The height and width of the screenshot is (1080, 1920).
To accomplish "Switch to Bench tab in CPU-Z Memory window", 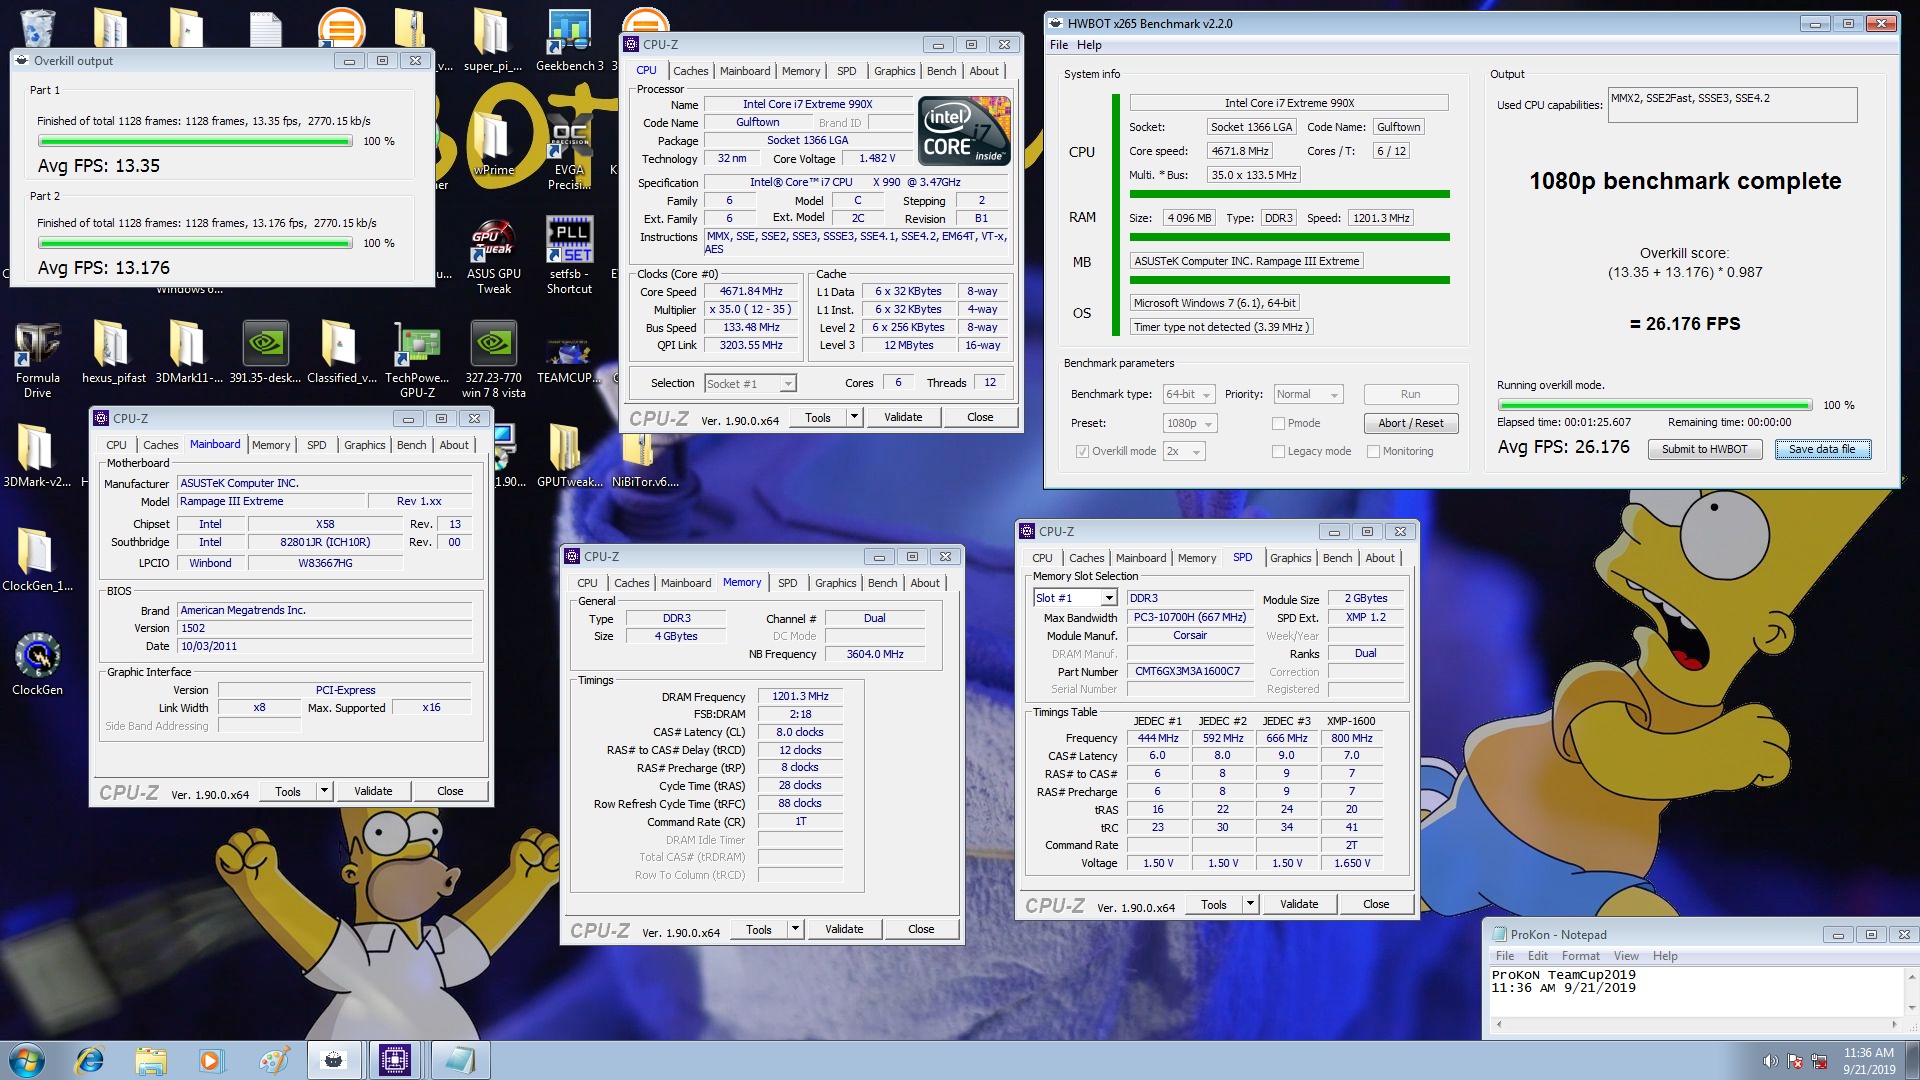I will click(x=882, y=583).
